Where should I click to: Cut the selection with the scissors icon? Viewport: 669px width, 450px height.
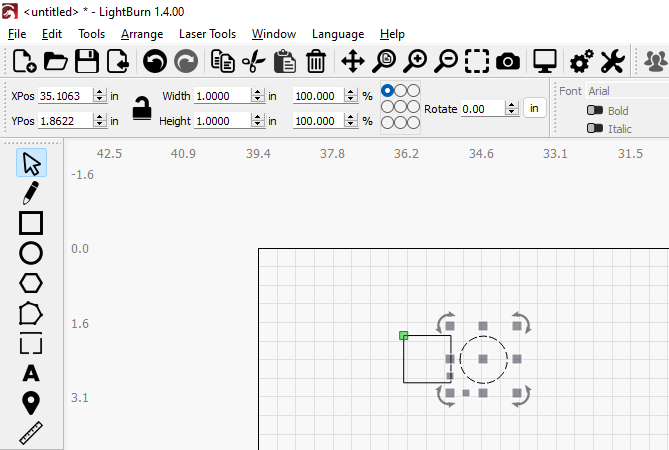[254, 61]
